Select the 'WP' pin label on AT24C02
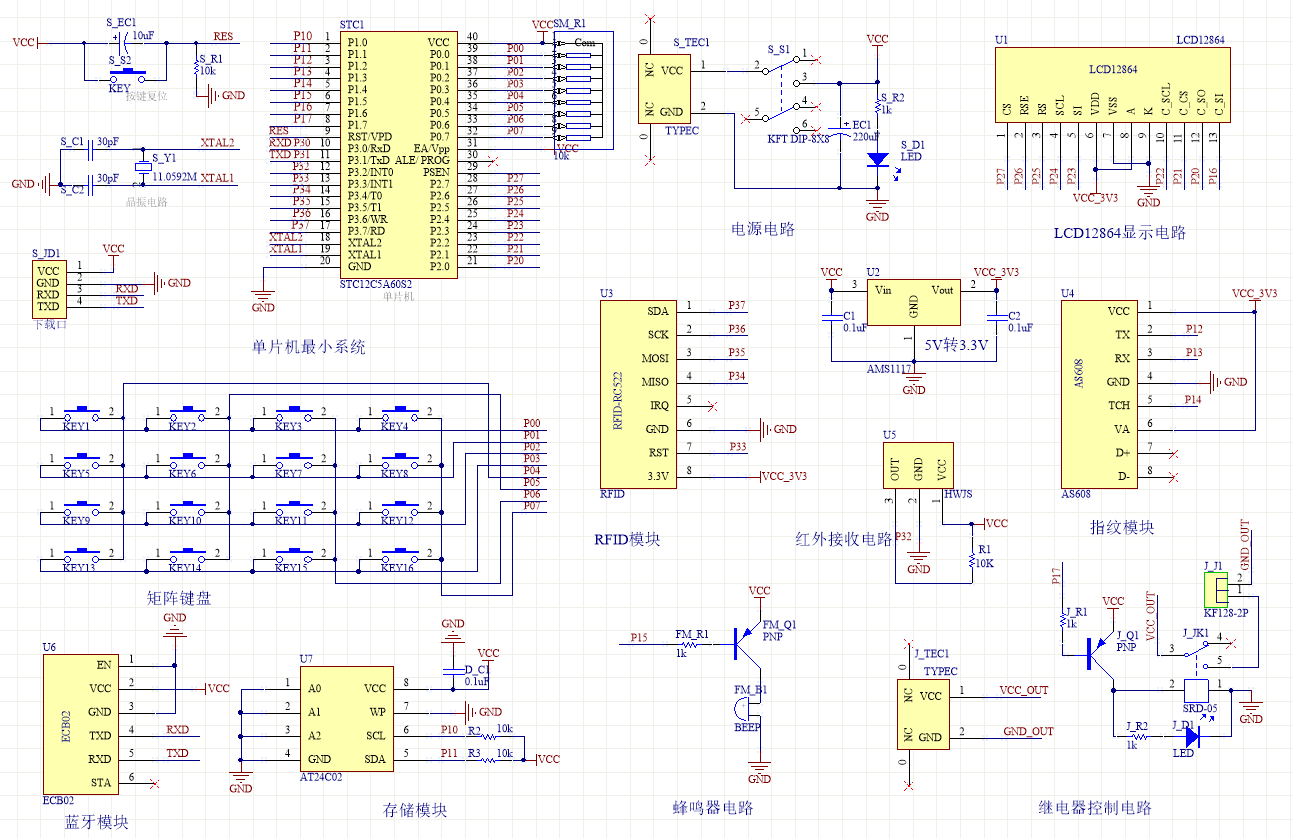The width and height of the screenshot is (1293, 838). [377, 712]
